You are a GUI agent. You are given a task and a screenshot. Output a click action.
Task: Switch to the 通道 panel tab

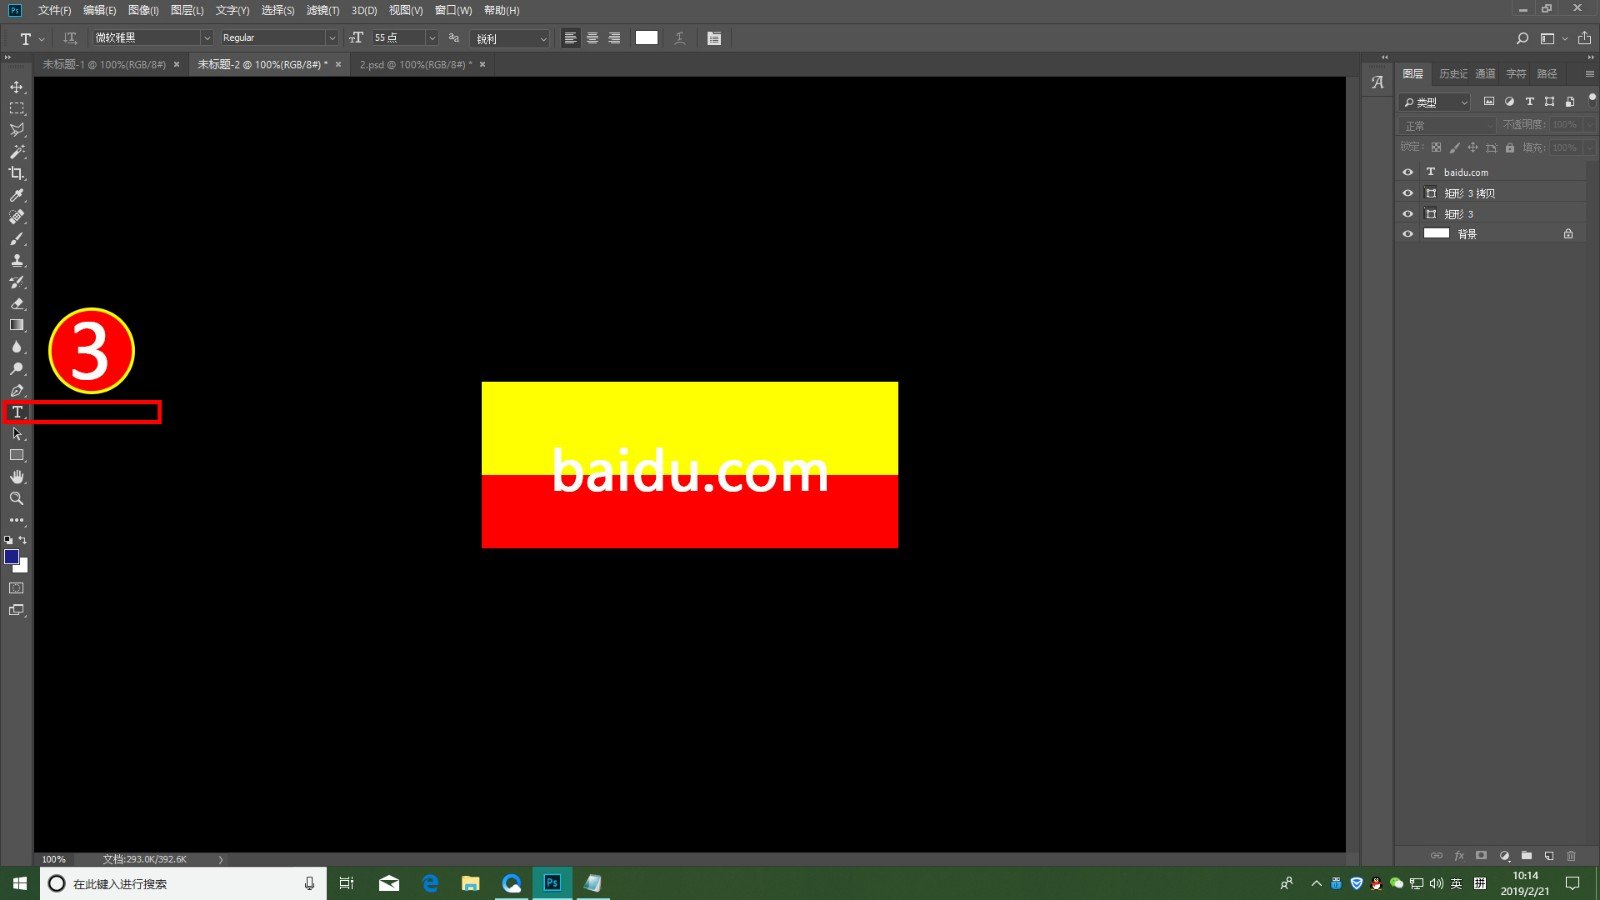click(x=1485, y=74)
